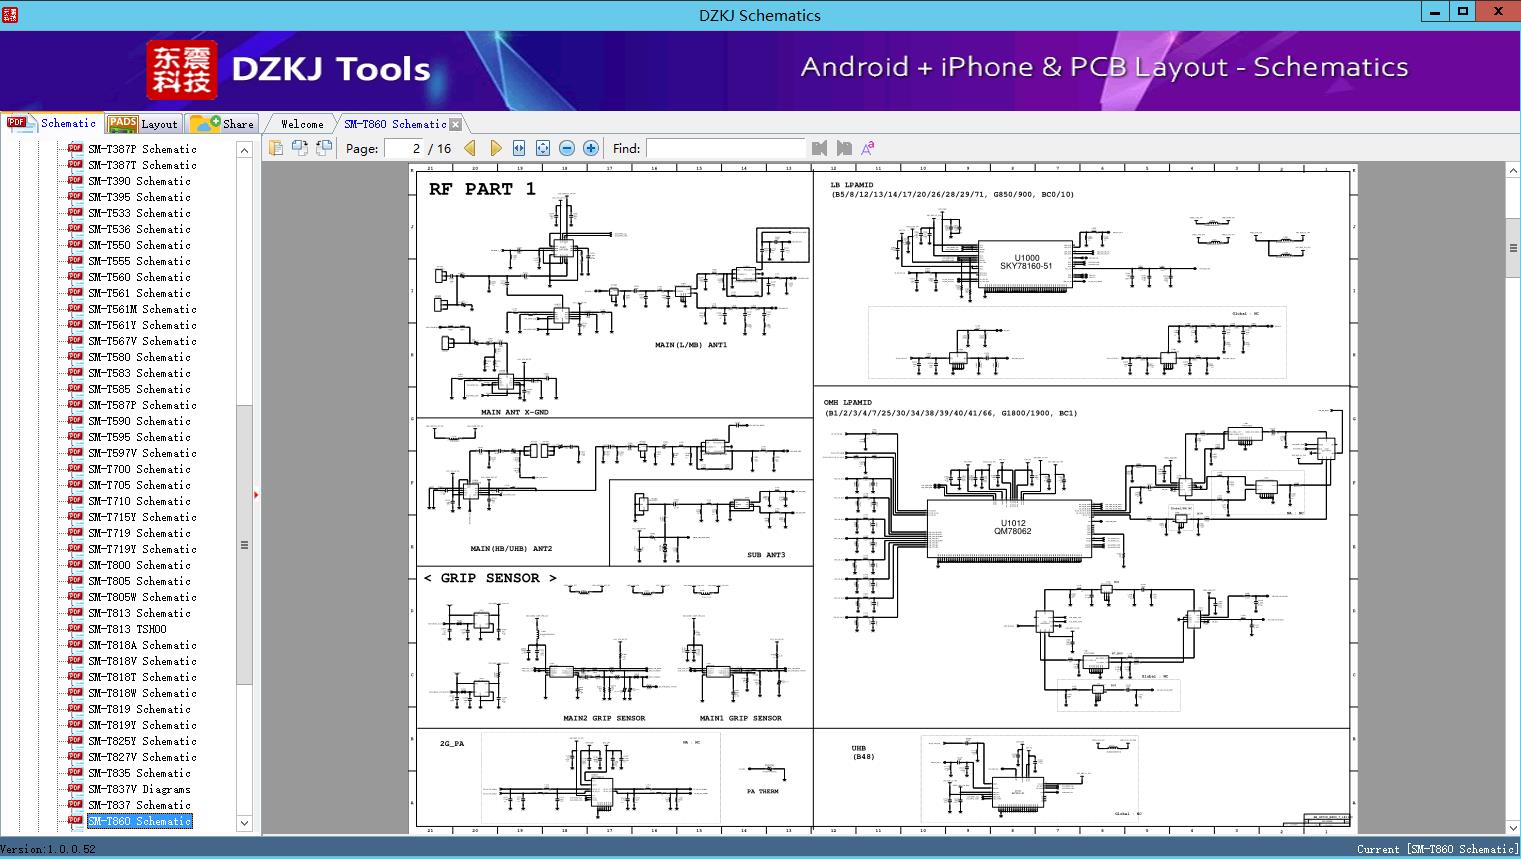Image resolution: width=1521 pixels, height=859 pixels.
Task: Click the document viewer scrollbar thumb
Action: 1513,248
